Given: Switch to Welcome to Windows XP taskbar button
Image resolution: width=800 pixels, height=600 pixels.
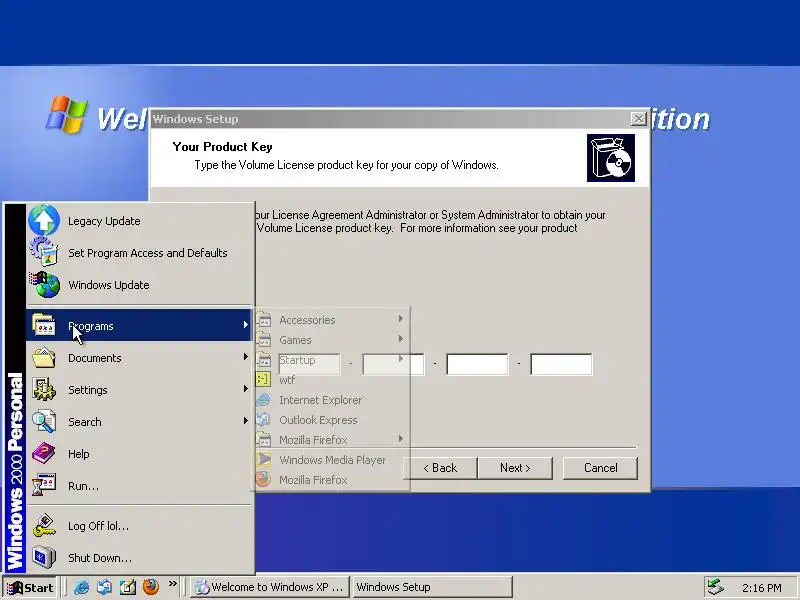Looking at the screenshot, I should 270,587.
